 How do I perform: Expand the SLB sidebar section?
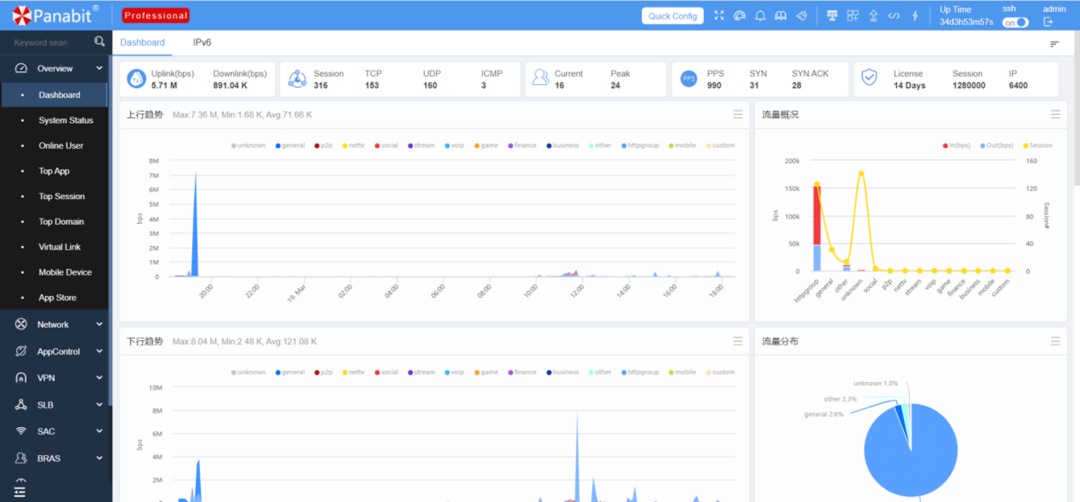(55, 405)
